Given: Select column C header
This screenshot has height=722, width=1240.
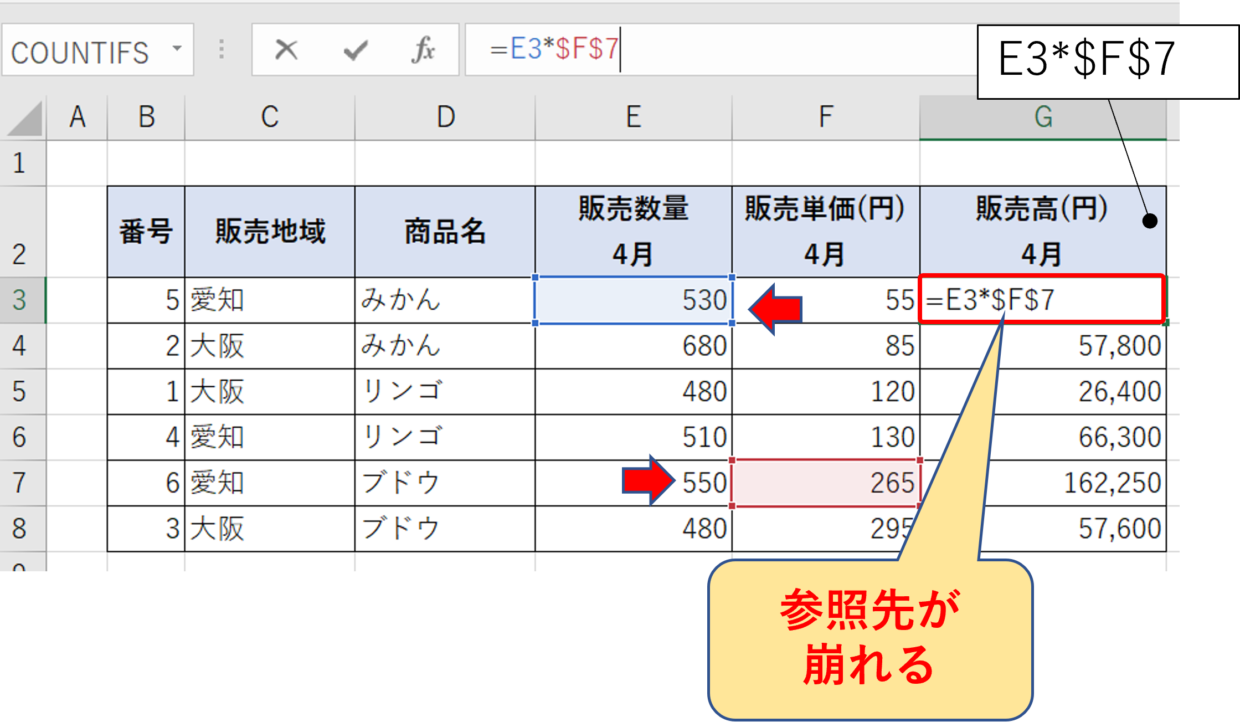Looking at the screenshot, I should [269, 118].
